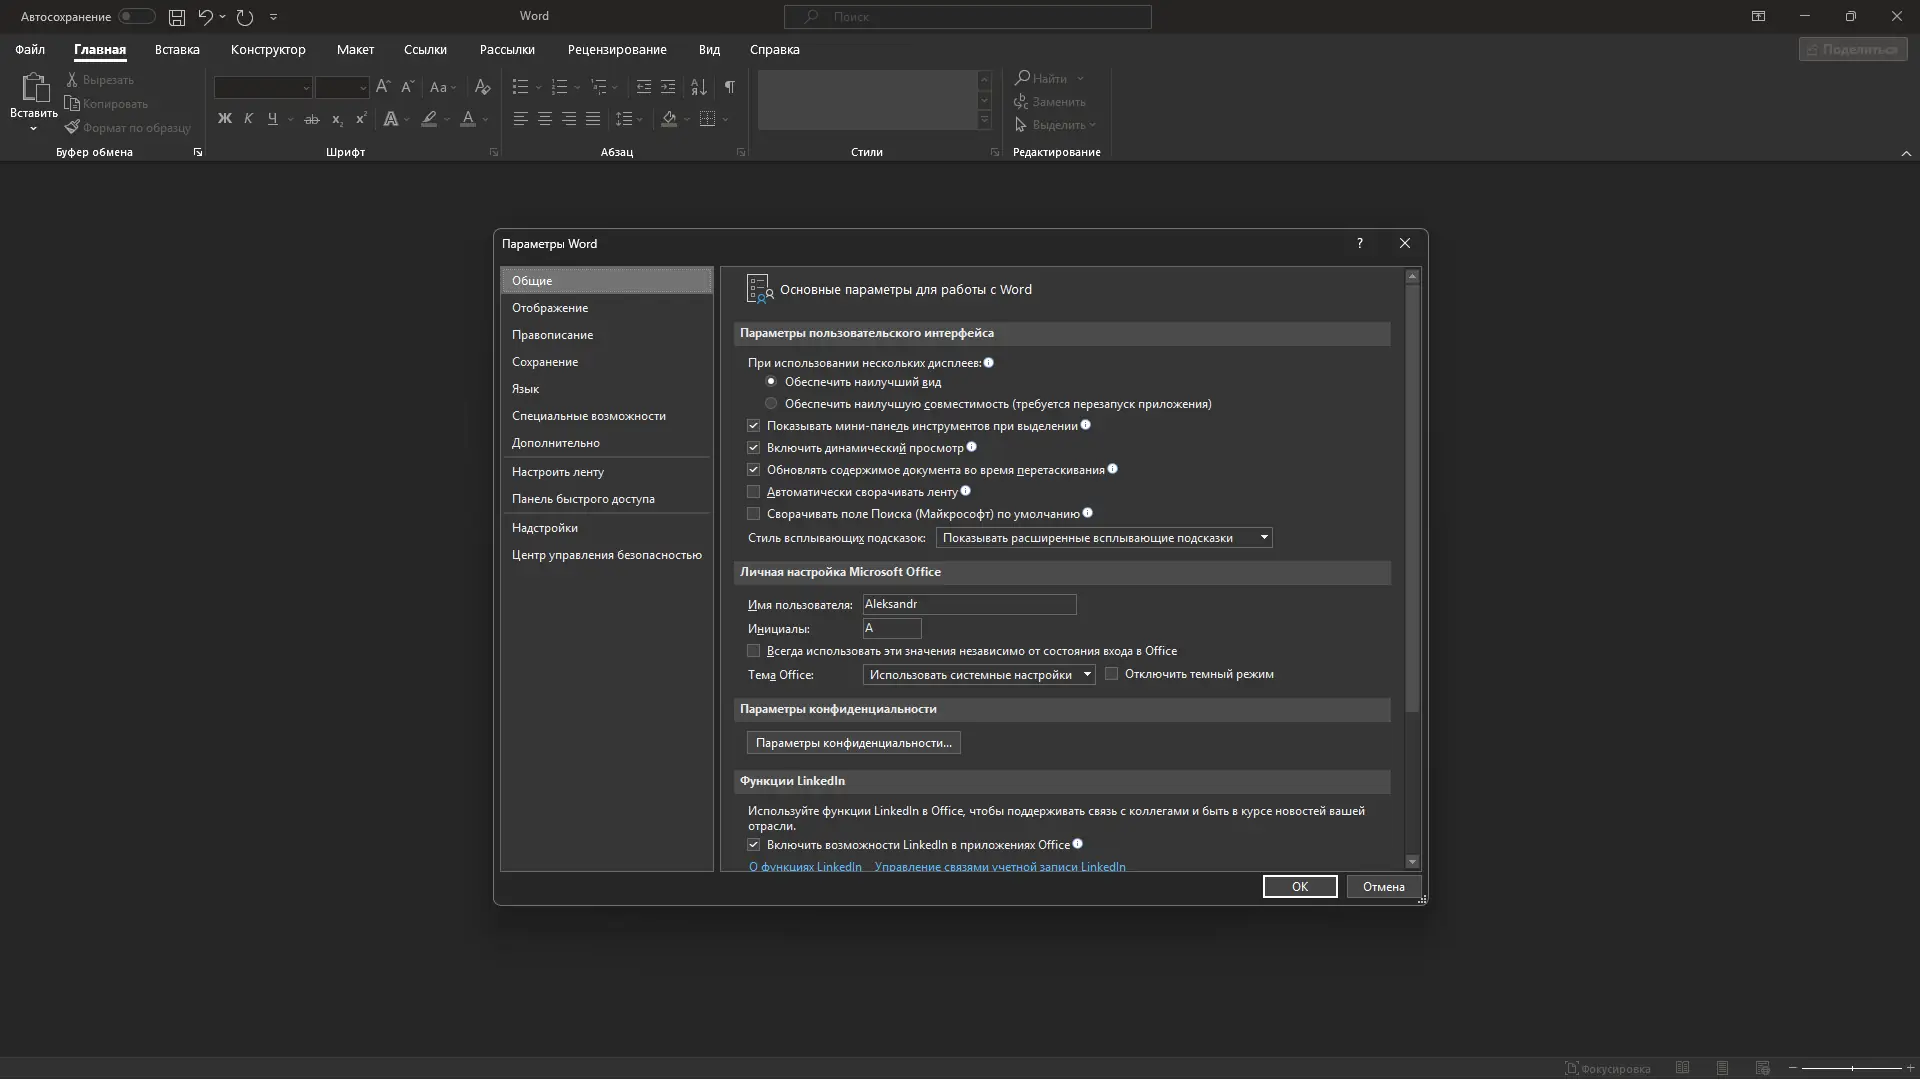This screenshot has width=1920, height=1080.
Task: Switch to the Вставка ribbon tab
Action: (x=176, y=49)
